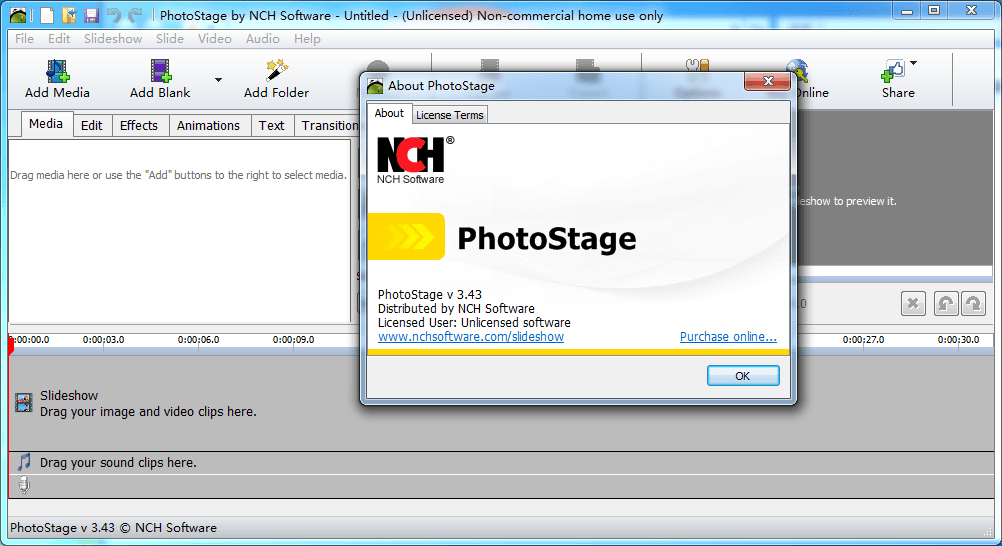The width and height of the screenshot is (1002, 546).
Task: Click the Options wrench icon in toolbar
Action: pos(697,65)
